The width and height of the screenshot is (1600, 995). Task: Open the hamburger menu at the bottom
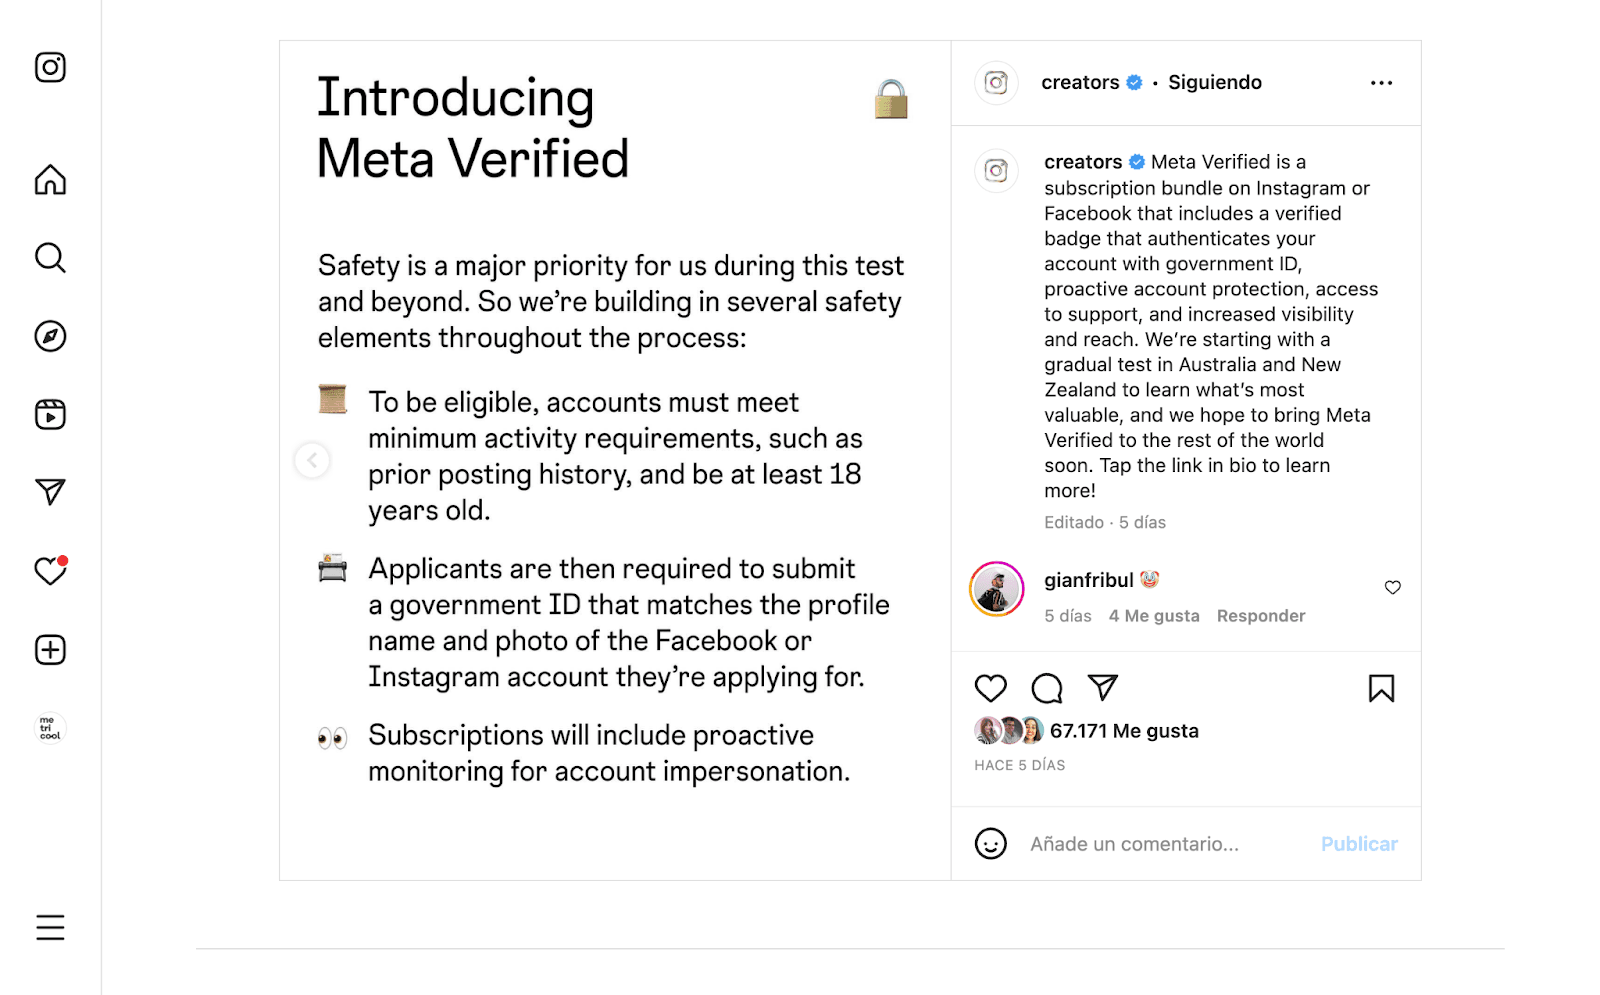[49, 927]
